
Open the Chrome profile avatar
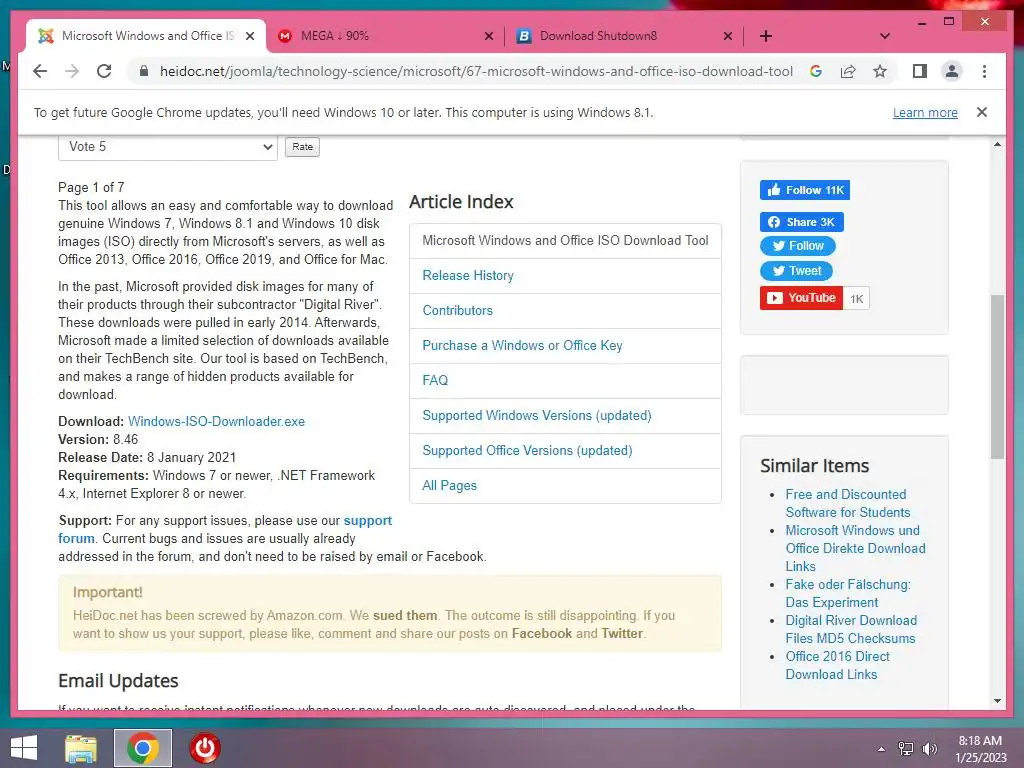(952, 71)
